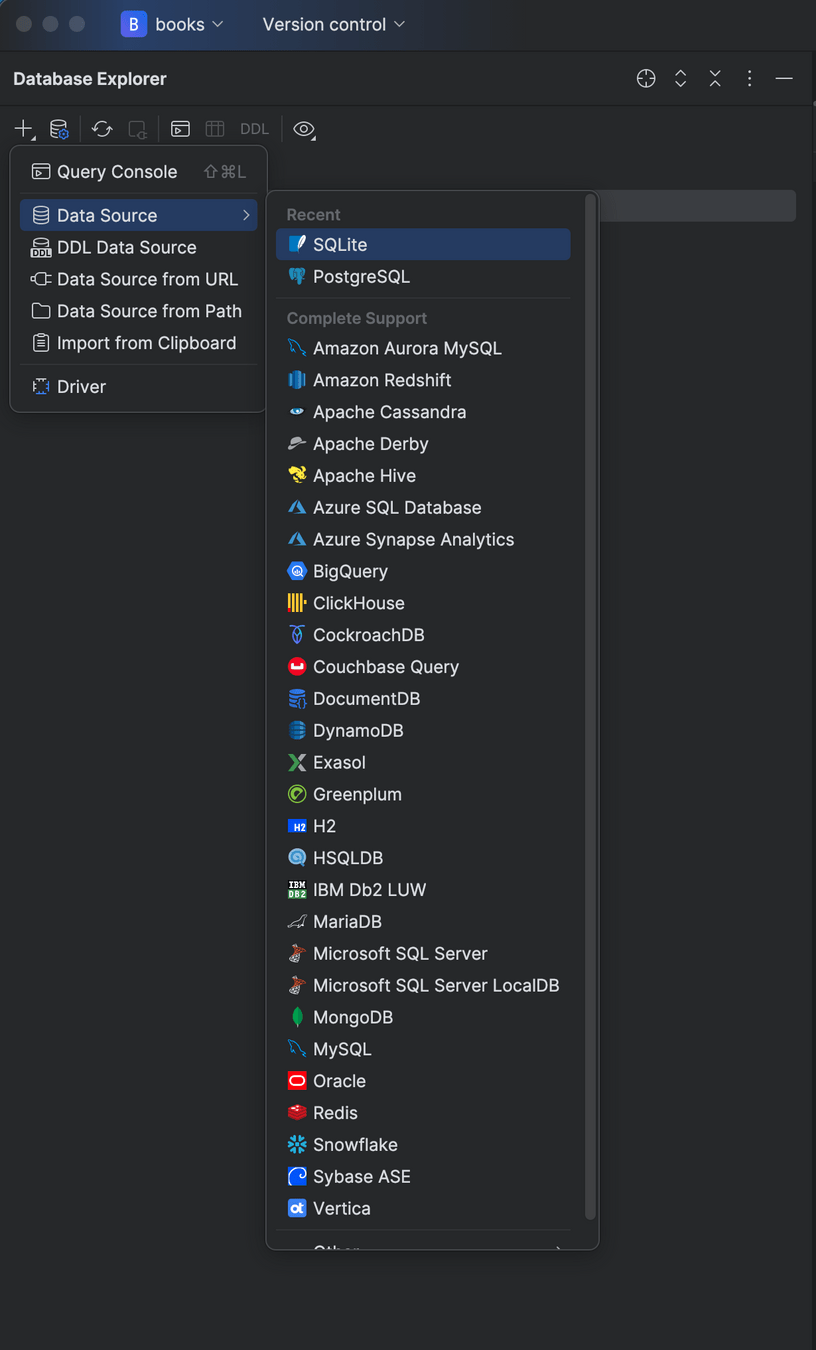Open Jump to Query Console icon
Screen dimensions: 816x1350
[x=180, y=129]
